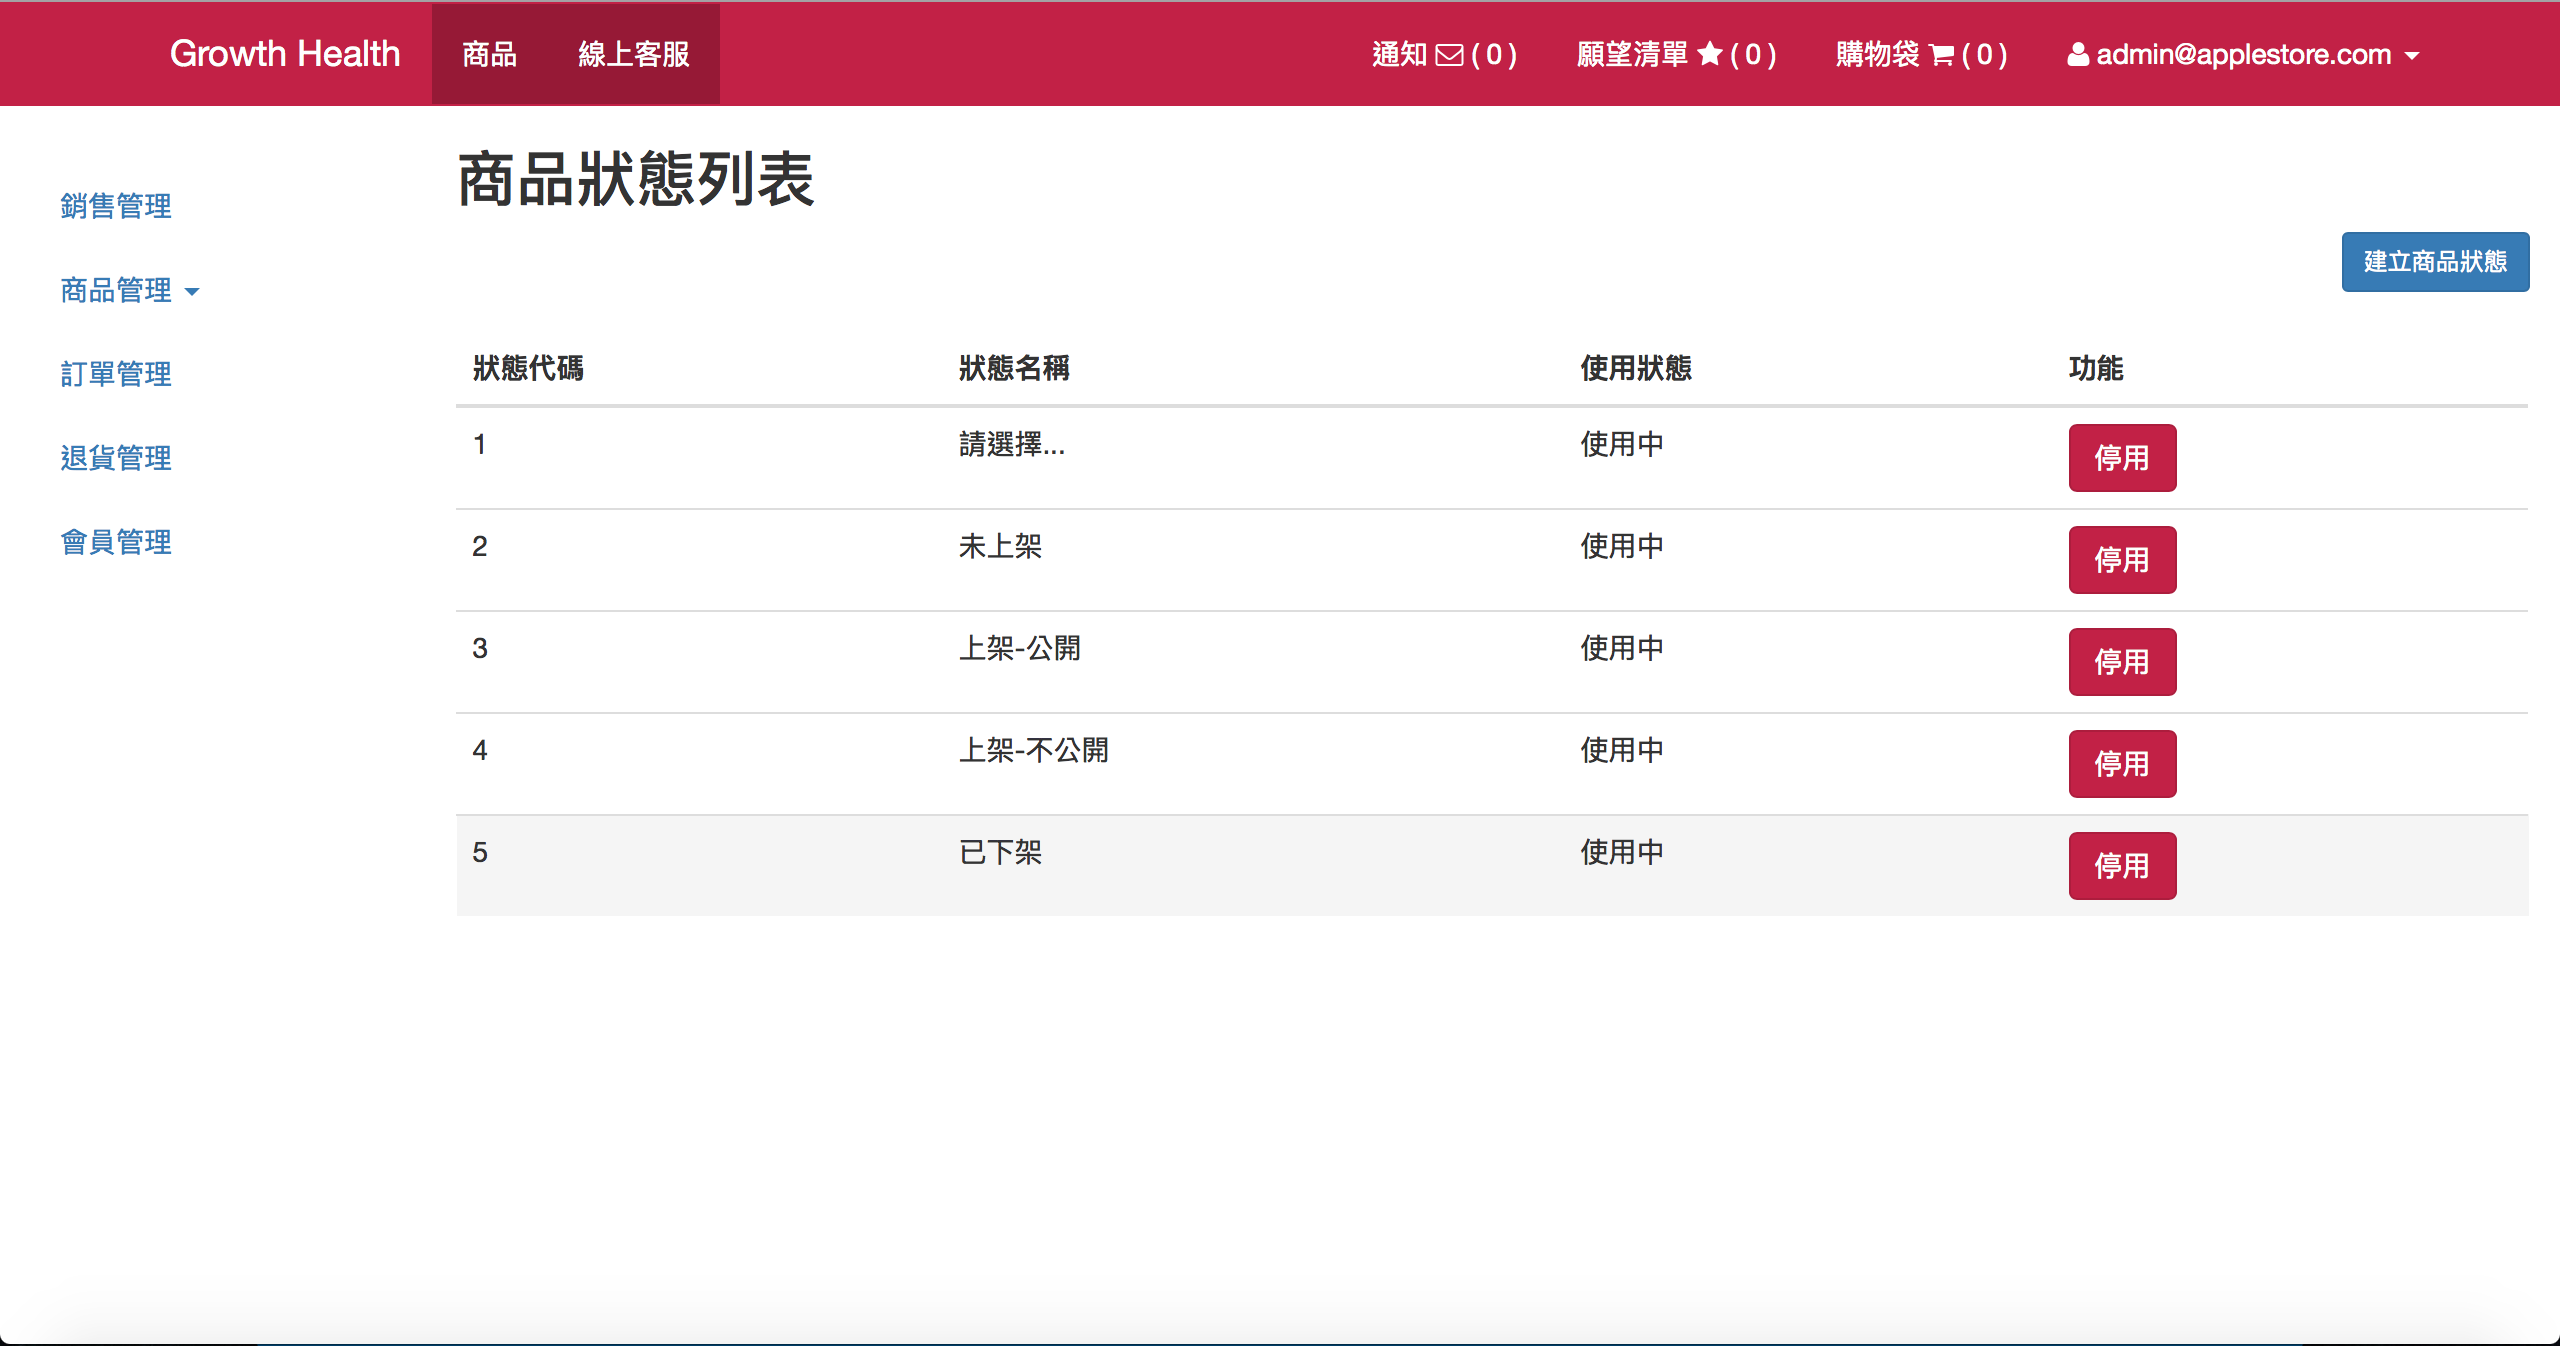Expand the 商品管理 sidebar menu

[130, 290]
